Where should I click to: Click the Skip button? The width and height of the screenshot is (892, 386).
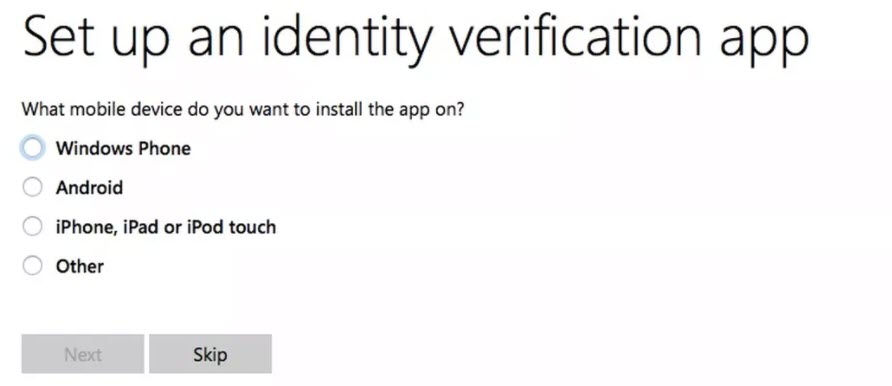(x=210, y=354)
